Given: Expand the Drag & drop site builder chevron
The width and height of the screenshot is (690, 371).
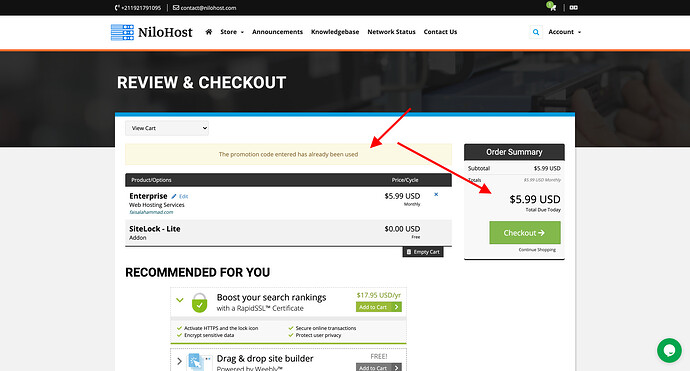Looking at the screenshot, I should [179, 361].
